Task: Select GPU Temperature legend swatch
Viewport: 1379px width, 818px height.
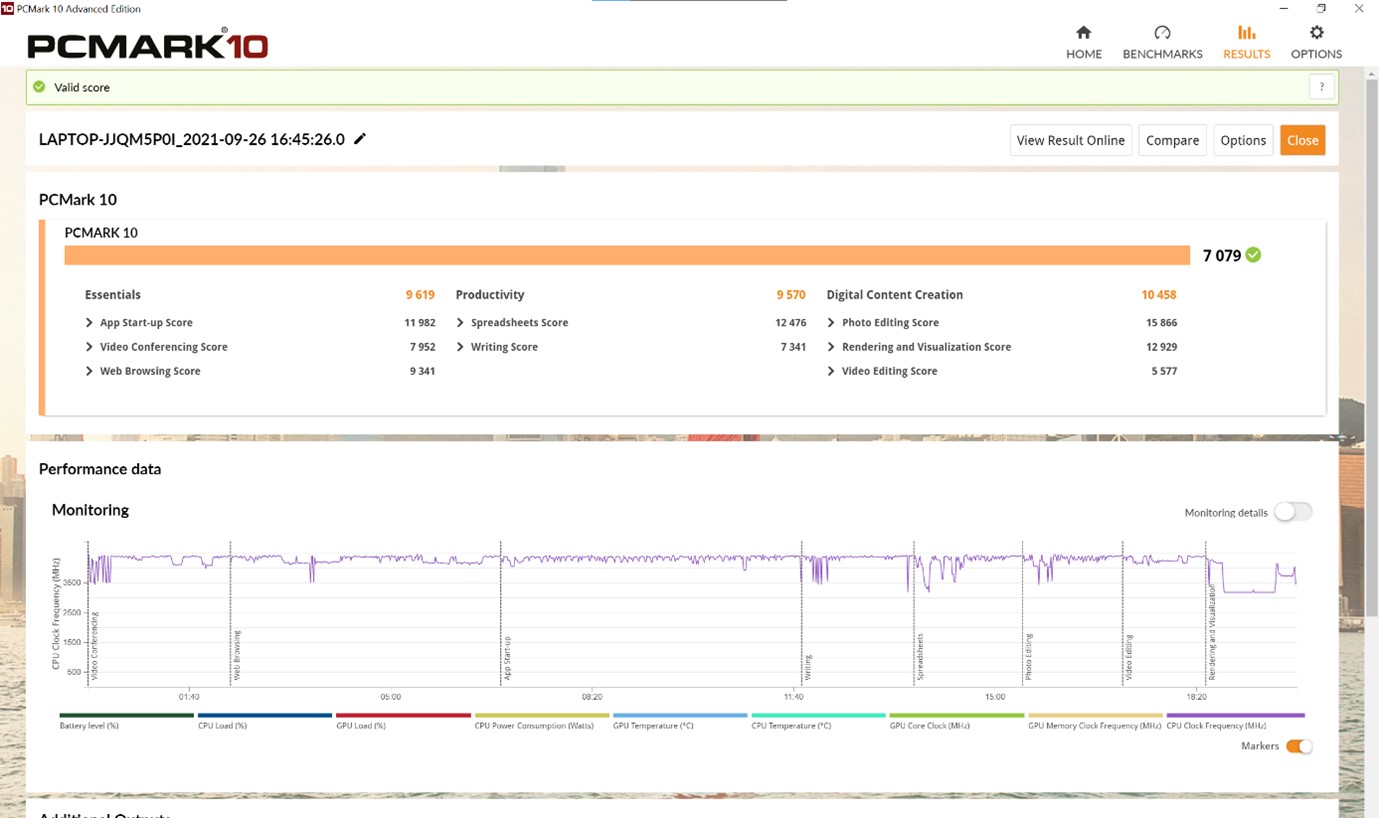Action: 680,715
